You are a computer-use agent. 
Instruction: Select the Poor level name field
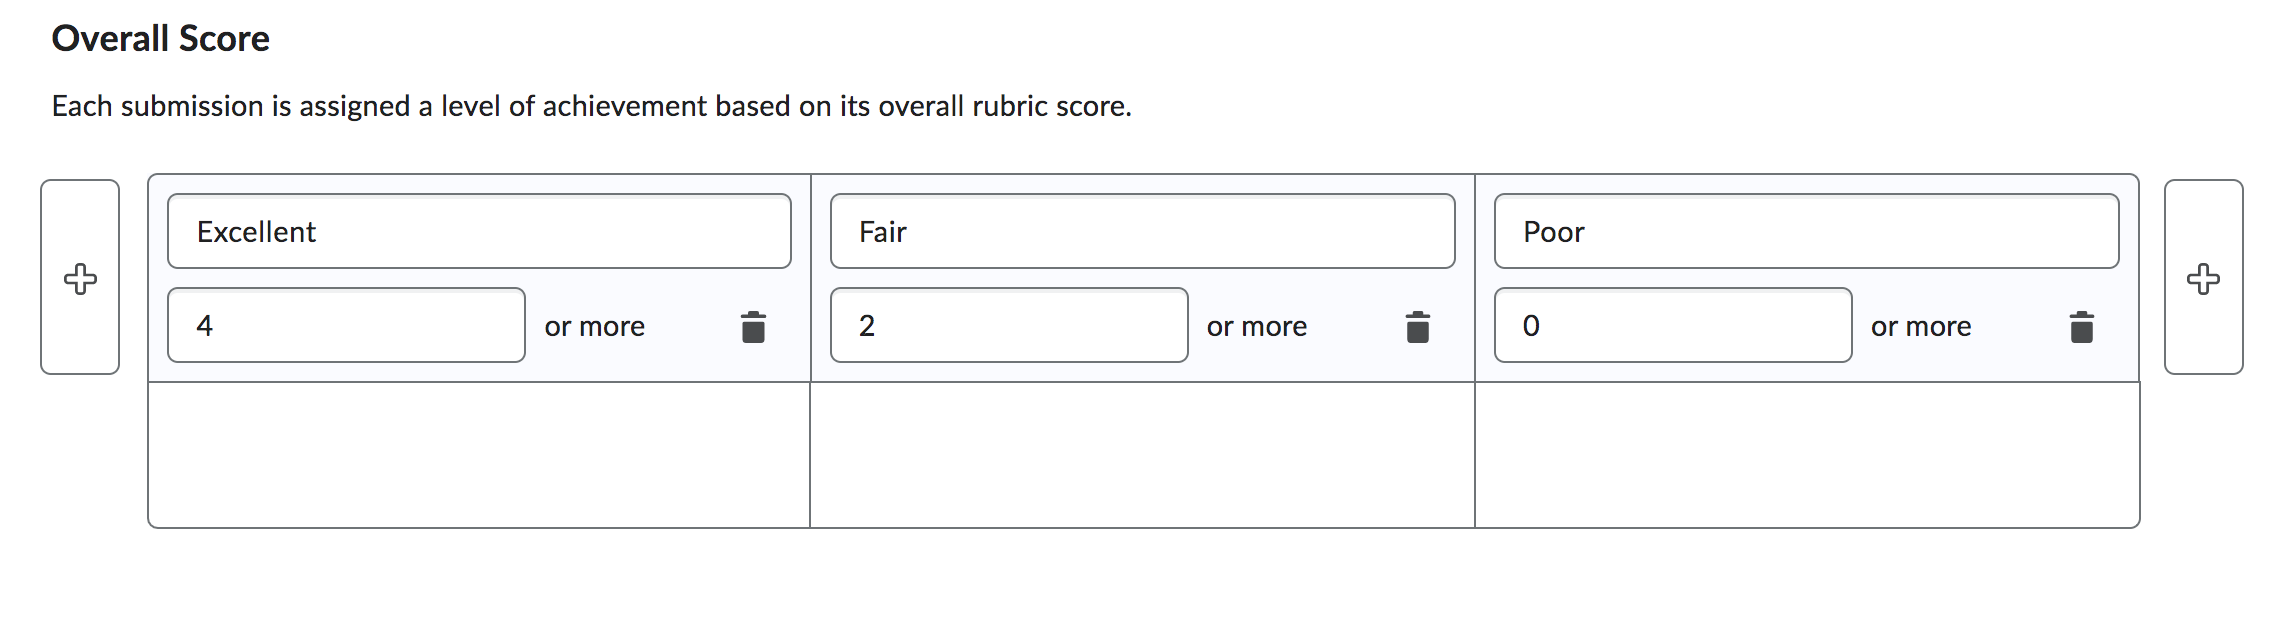coord(1807,231)
